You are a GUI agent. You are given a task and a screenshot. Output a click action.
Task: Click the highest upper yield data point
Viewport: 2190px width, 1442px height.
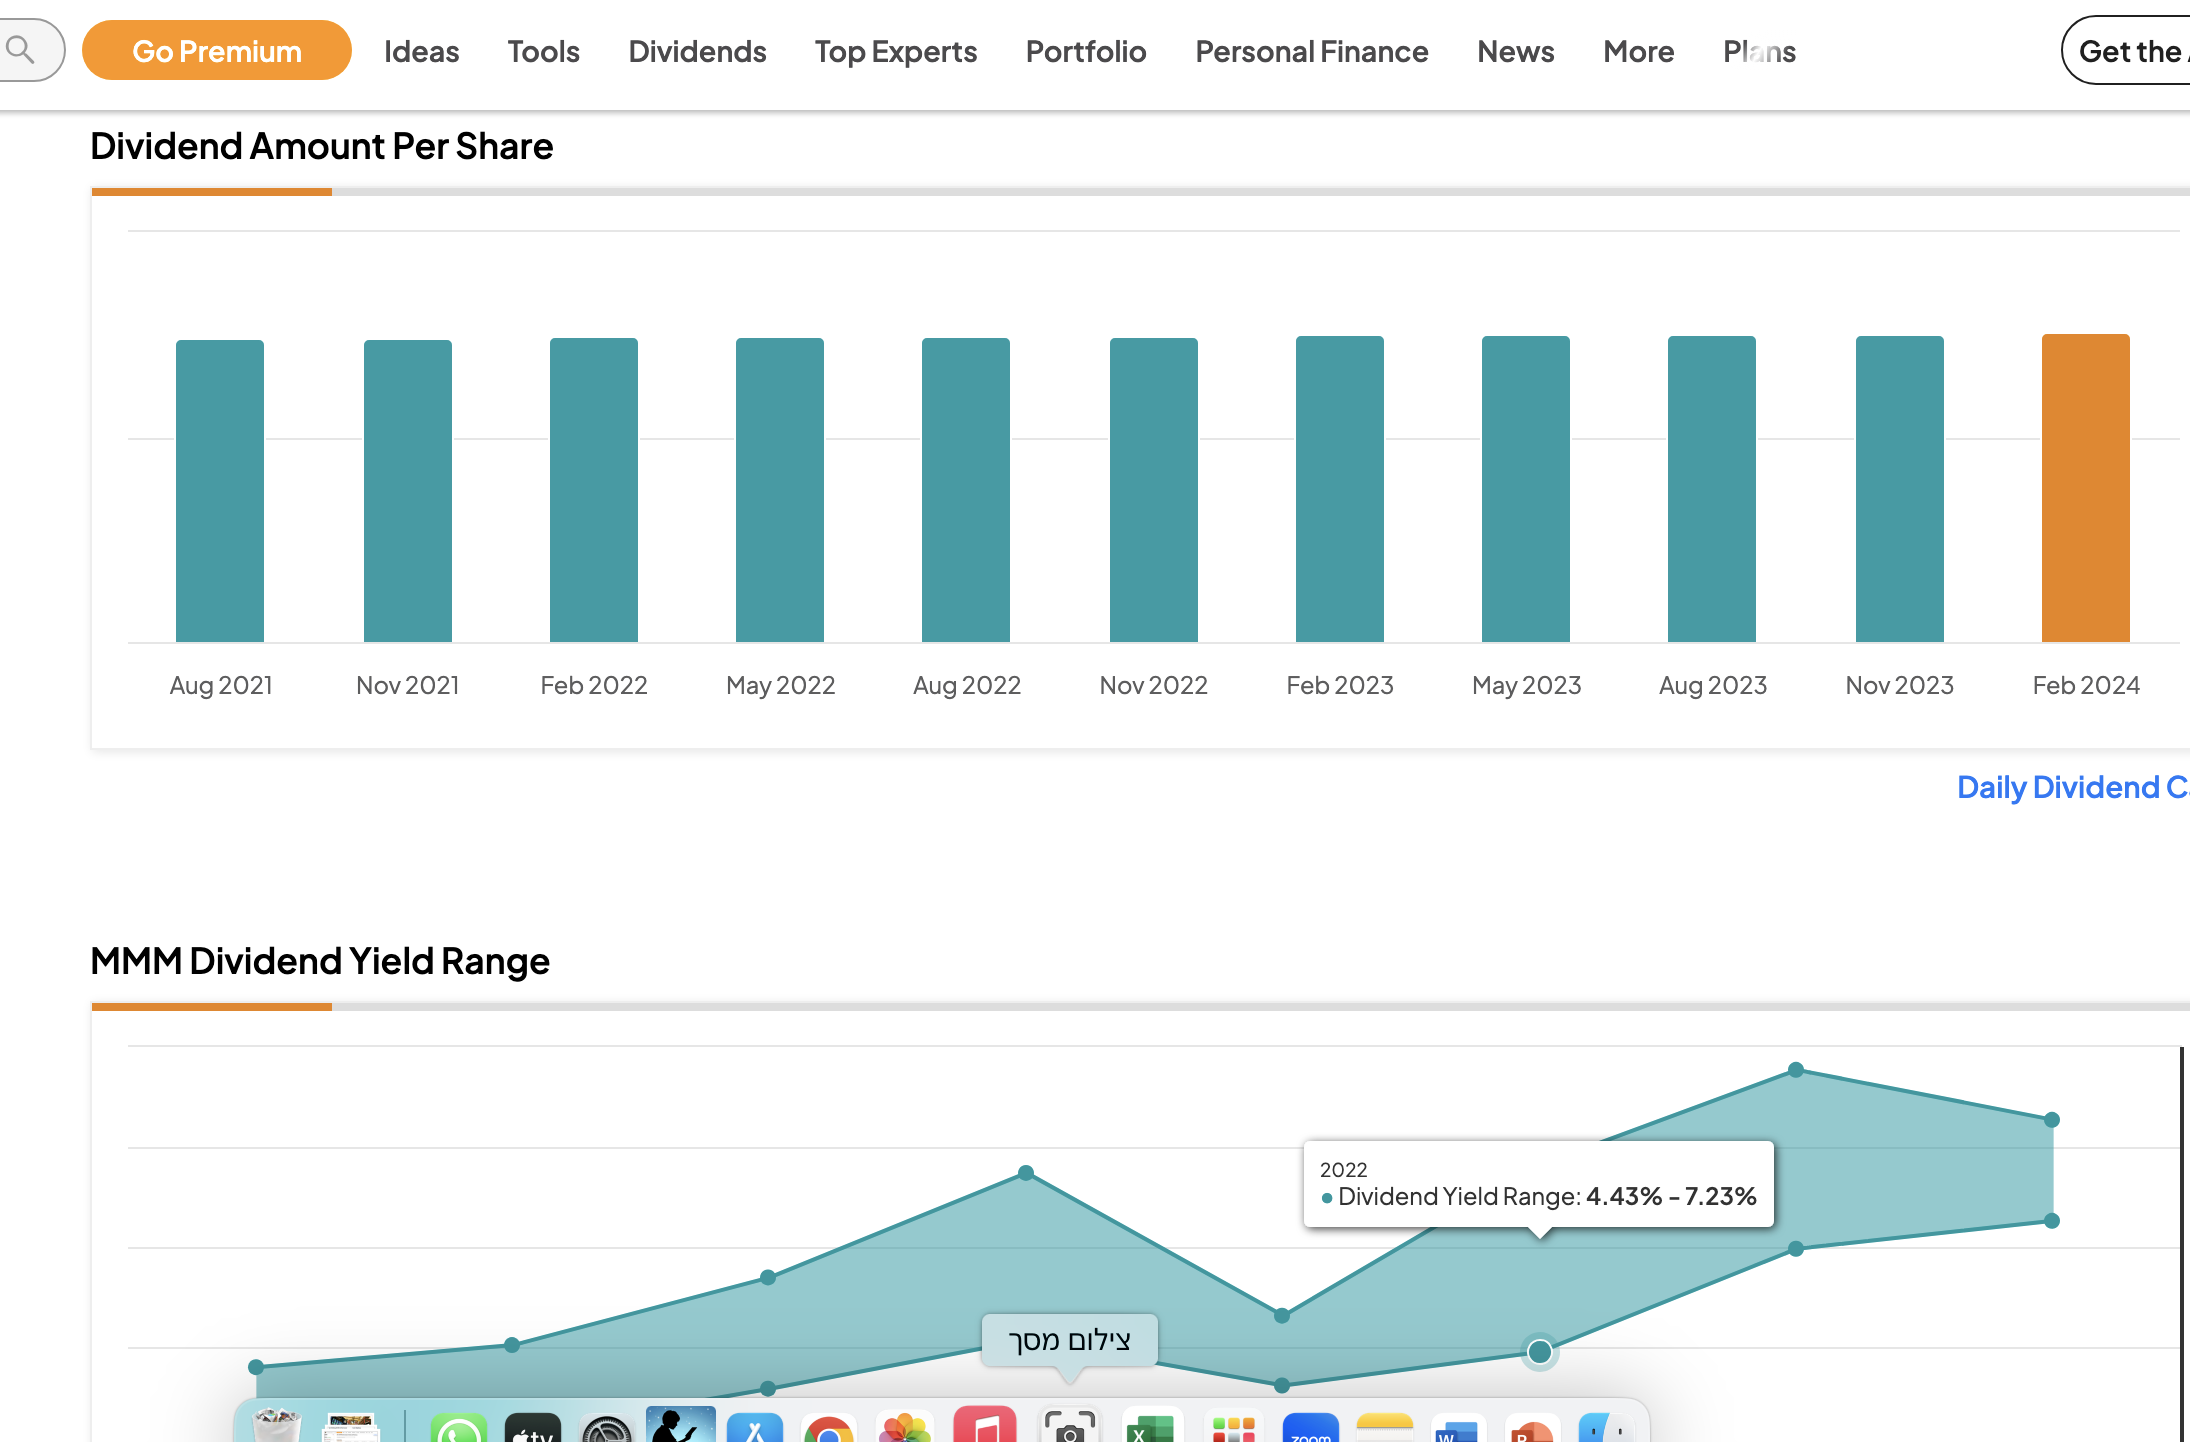(1796, 1069)
